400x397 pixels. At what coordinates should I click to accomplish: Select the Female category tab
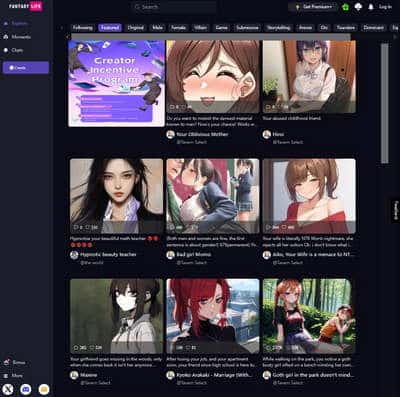click(x=178, y=28)
